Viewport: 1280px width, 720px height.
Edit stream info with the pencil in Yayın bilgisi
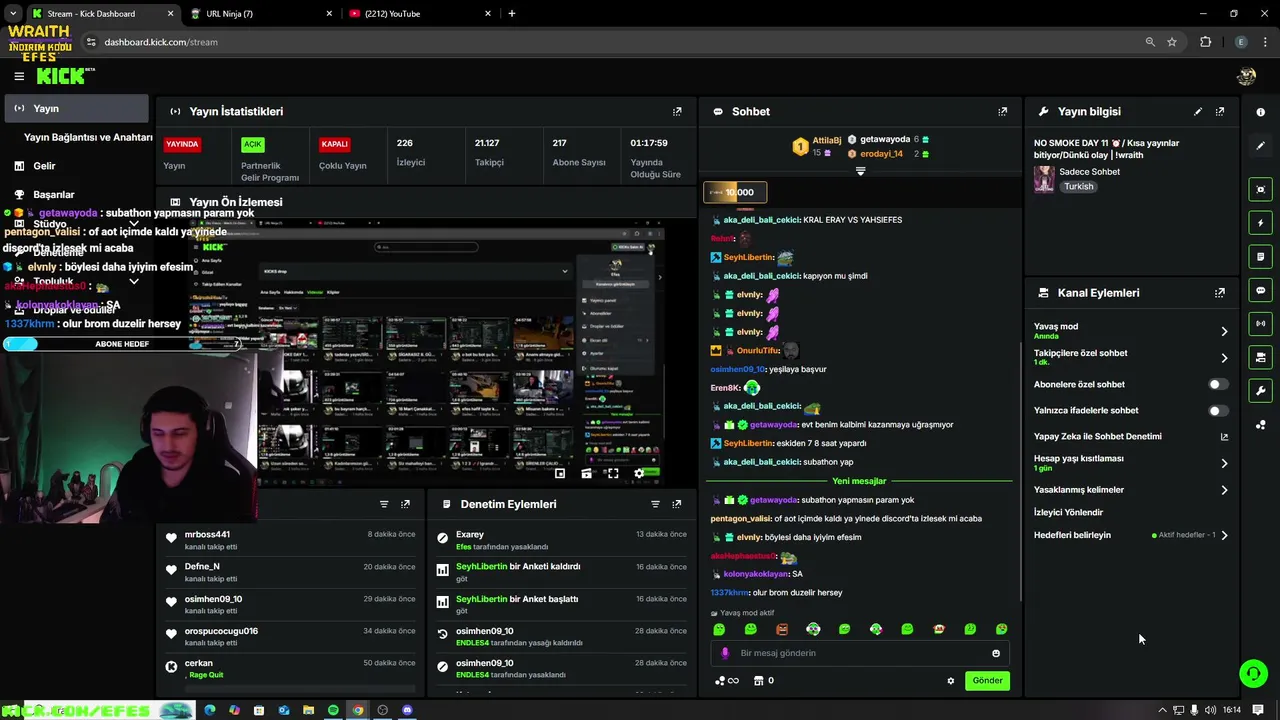click(x=1198, y=112)
